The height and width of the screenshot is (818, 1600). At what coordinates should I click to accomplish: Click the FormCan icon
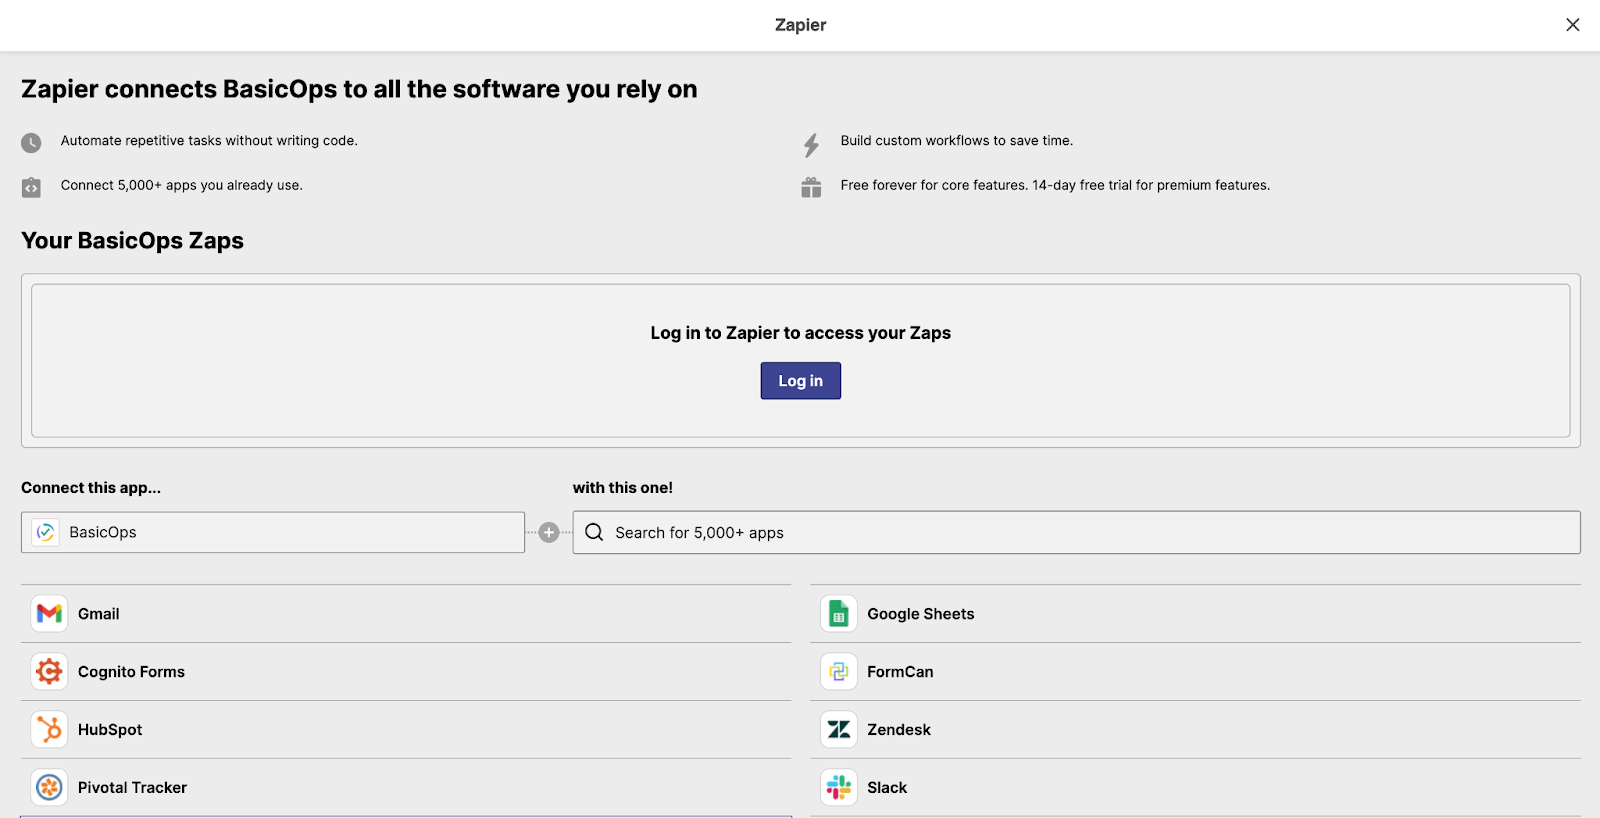pyautogui.click(x=839, y=672)
